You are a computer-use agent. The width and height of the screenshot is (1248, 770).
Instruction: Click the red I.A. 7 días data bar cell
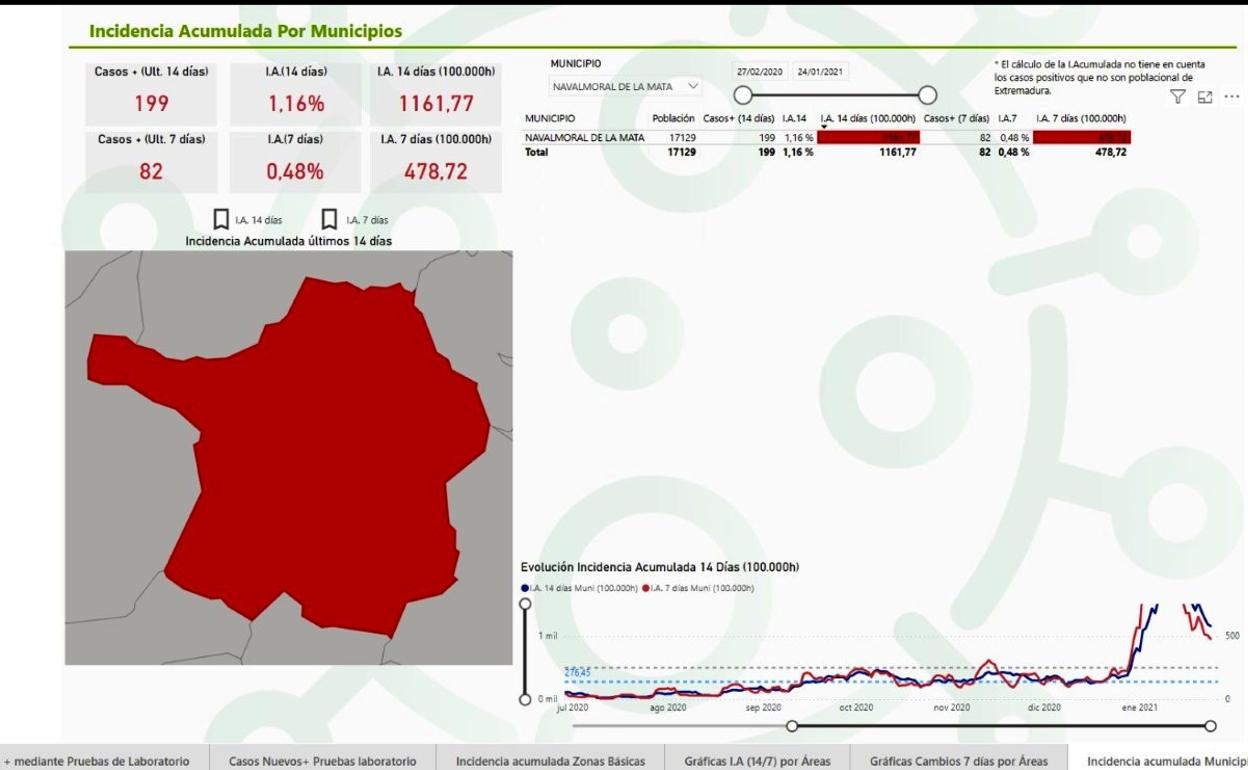pos(1082,137)
